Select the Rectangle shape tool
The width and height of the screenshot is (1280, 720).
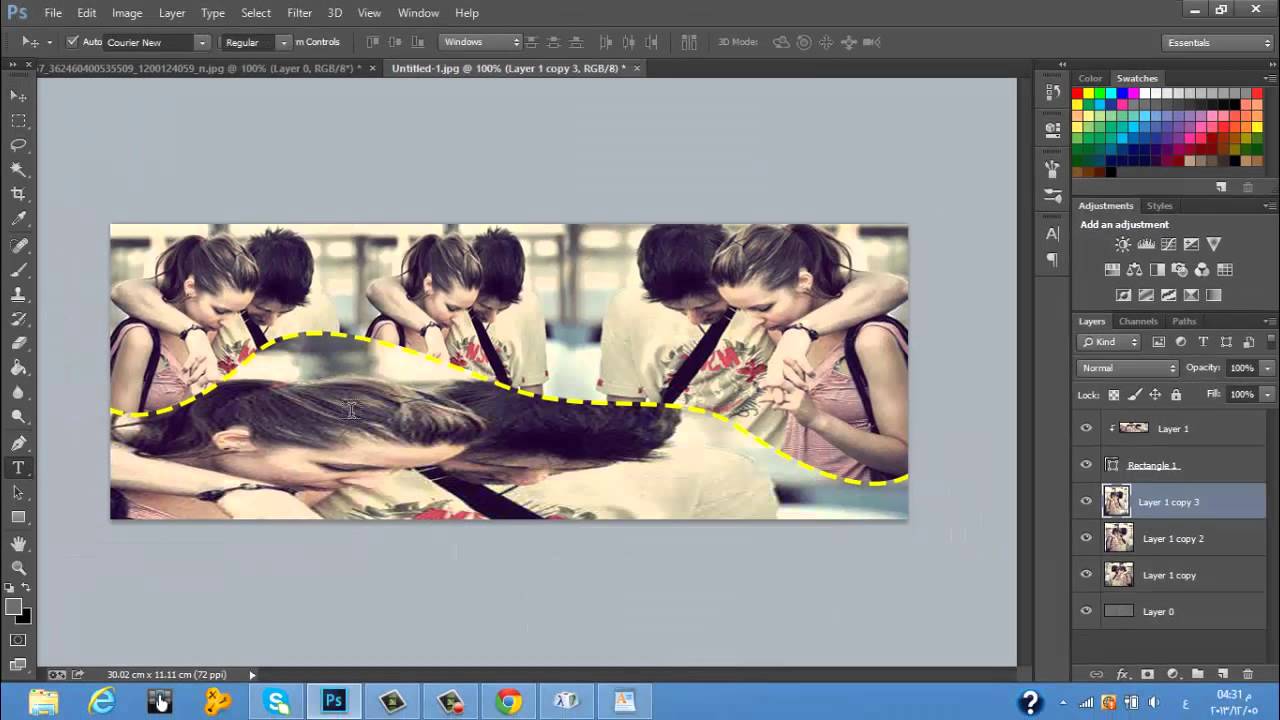tap(18, 517)
